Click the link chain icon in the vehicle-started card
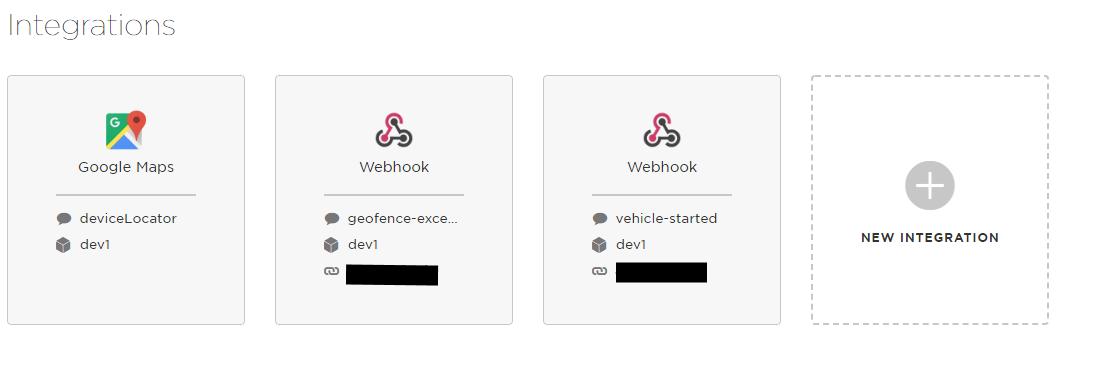This screenshot has height=368, width=1109. (x=600, y=271)
